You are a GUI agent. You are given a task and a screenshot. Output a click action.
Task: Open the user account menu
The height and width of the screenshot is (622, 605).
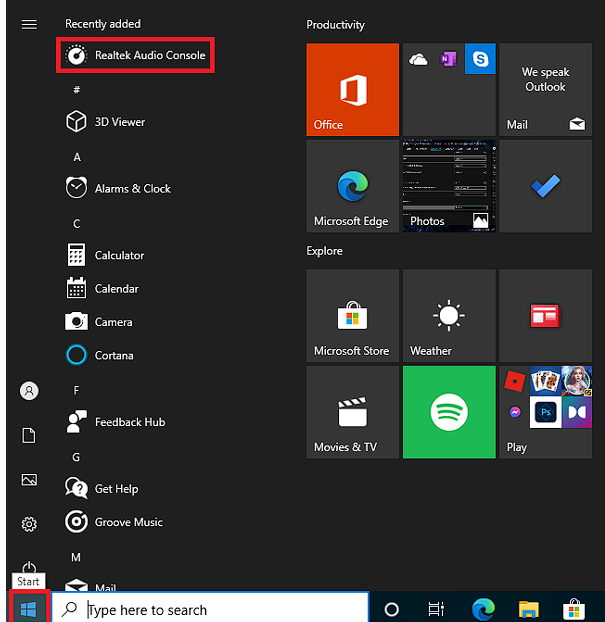click(x=29, y=391)
